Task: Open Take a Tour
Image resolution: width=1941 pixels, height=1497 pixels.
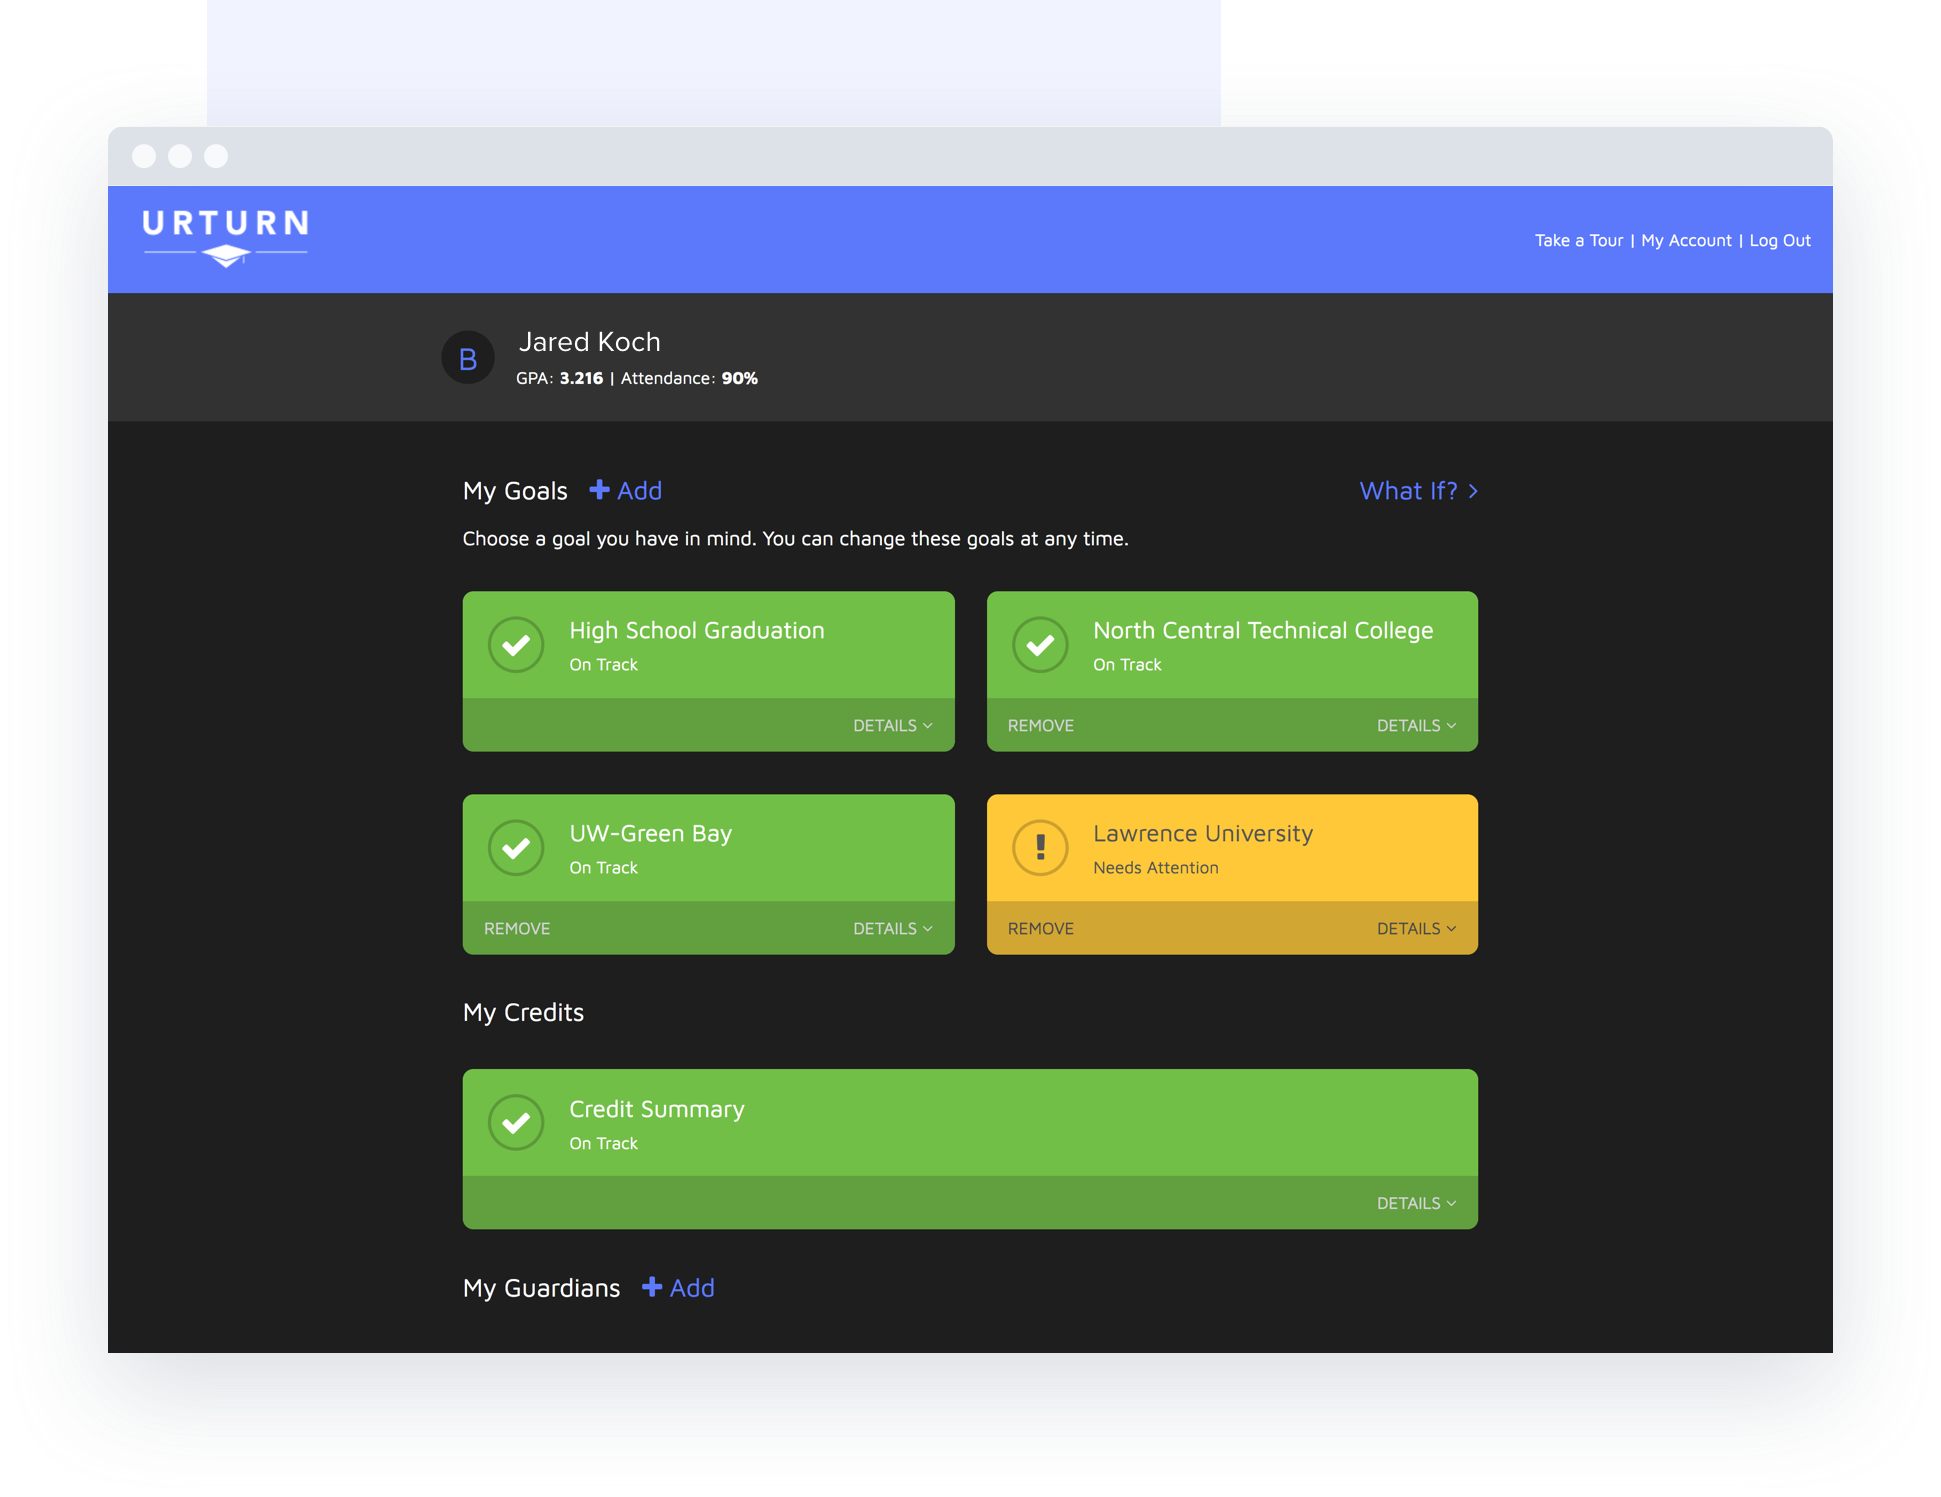Action: pos(1578,241)
